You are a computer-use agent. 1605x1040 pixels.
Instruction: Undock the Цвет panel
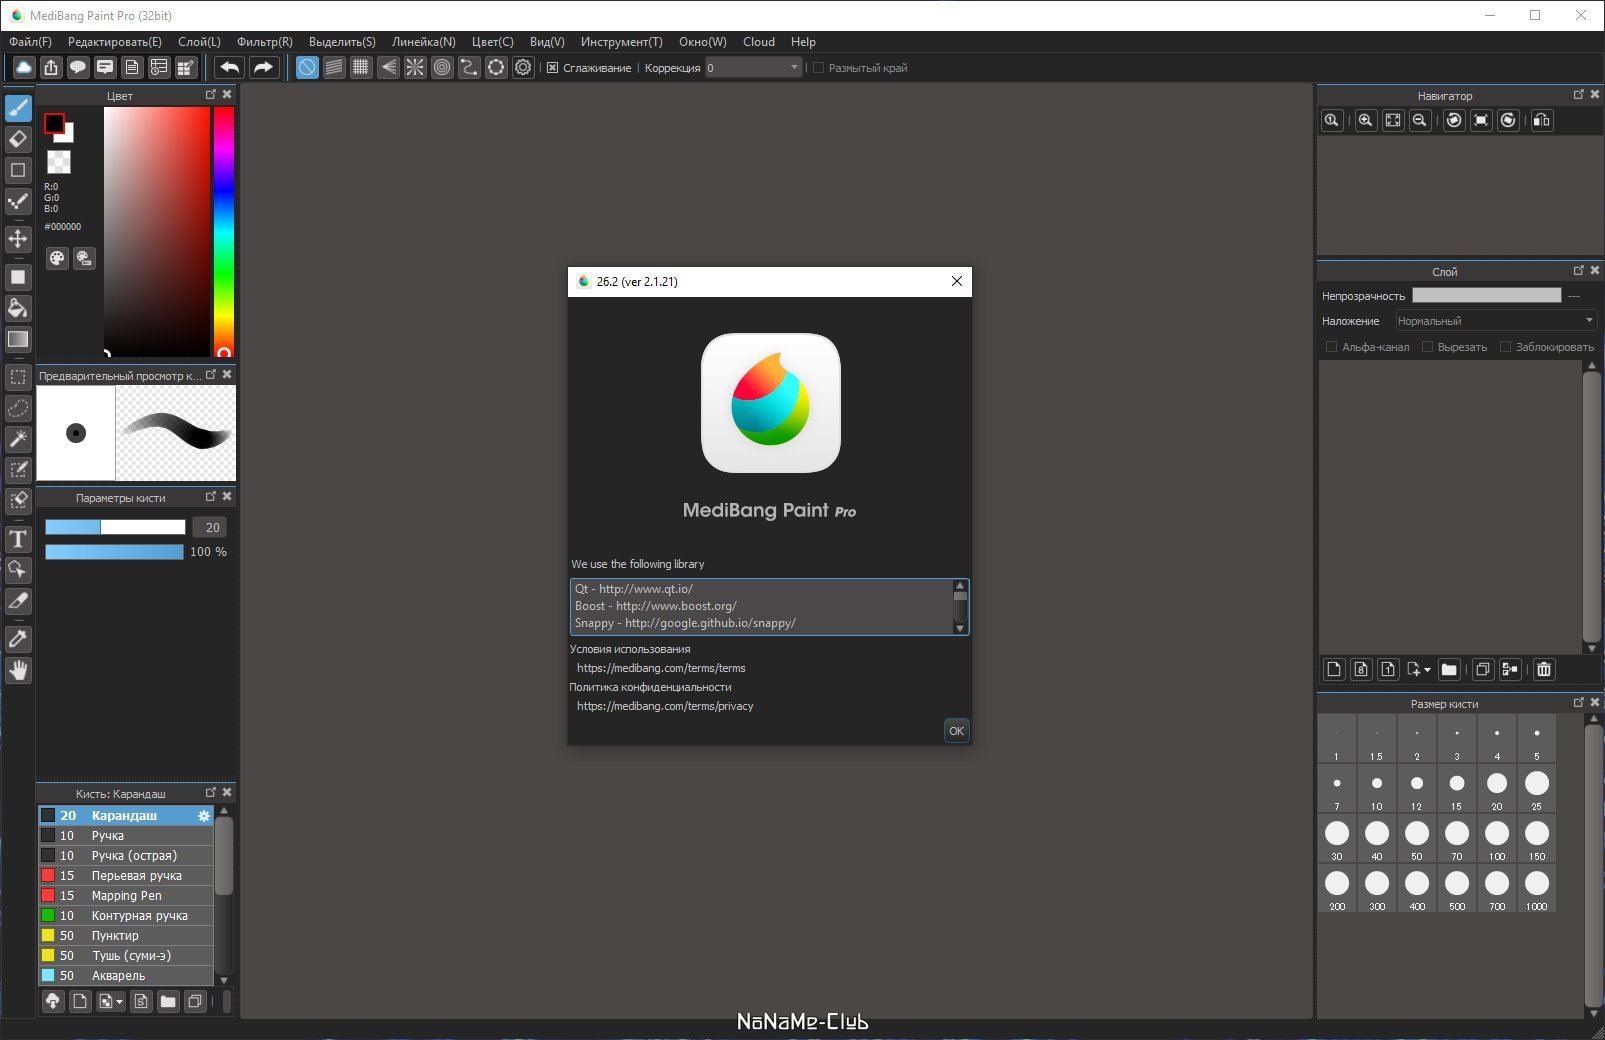211,94
